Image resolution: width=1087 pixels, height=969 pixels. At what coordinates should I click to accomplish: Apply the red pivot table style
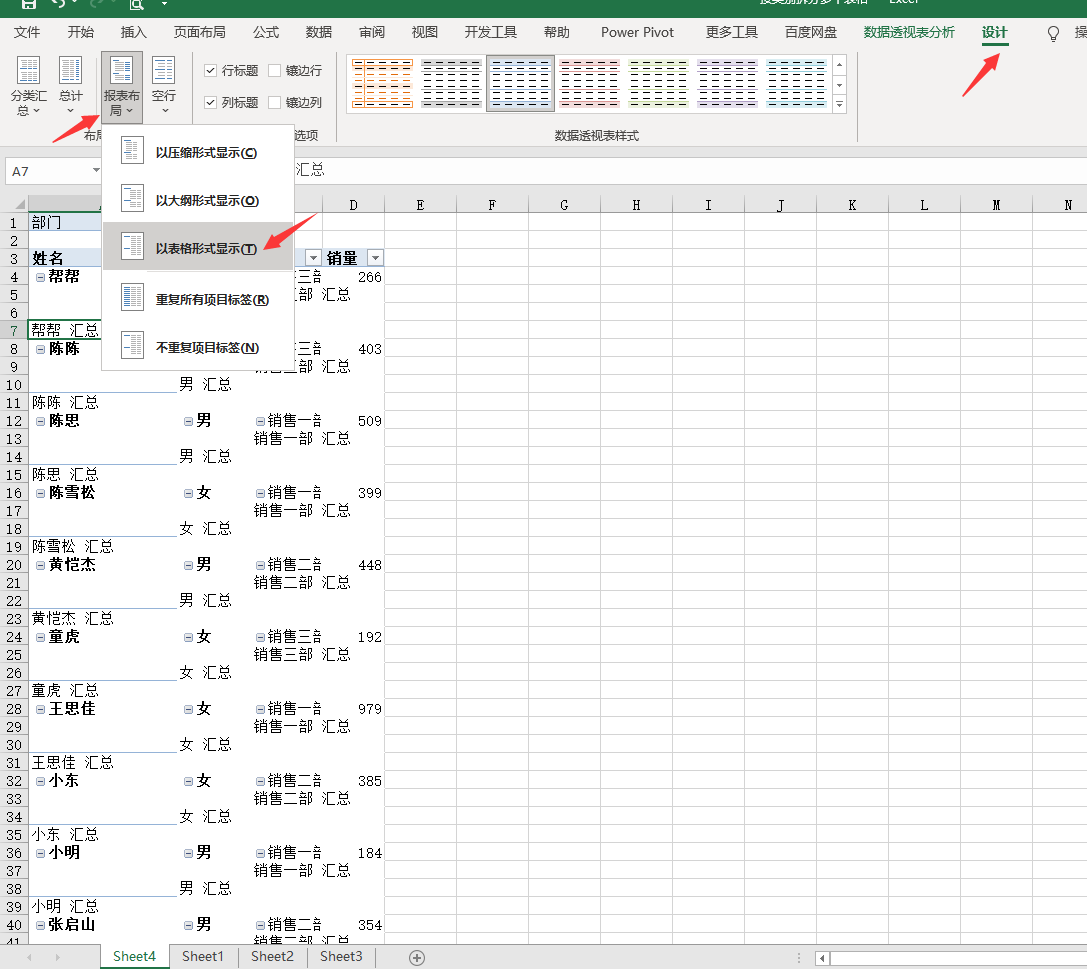pyautogui.click(x=589, y=83)
